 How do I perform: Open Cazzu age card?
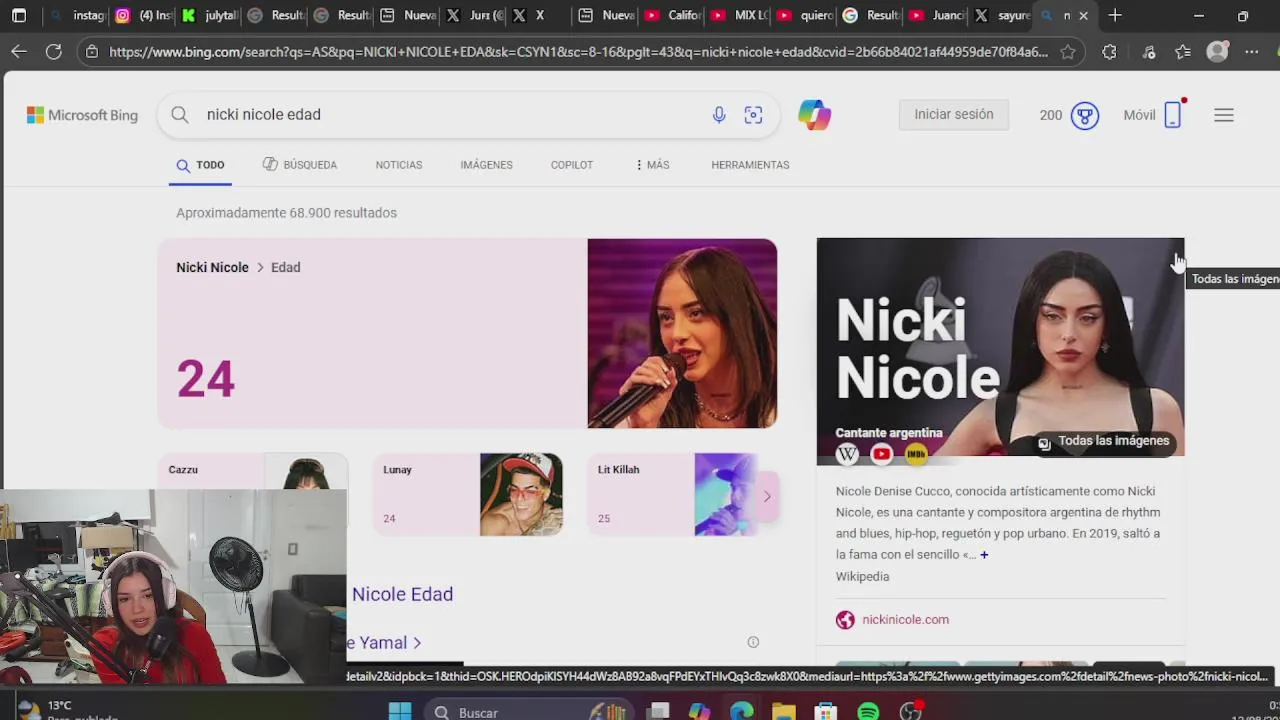[x=253, y=472]
